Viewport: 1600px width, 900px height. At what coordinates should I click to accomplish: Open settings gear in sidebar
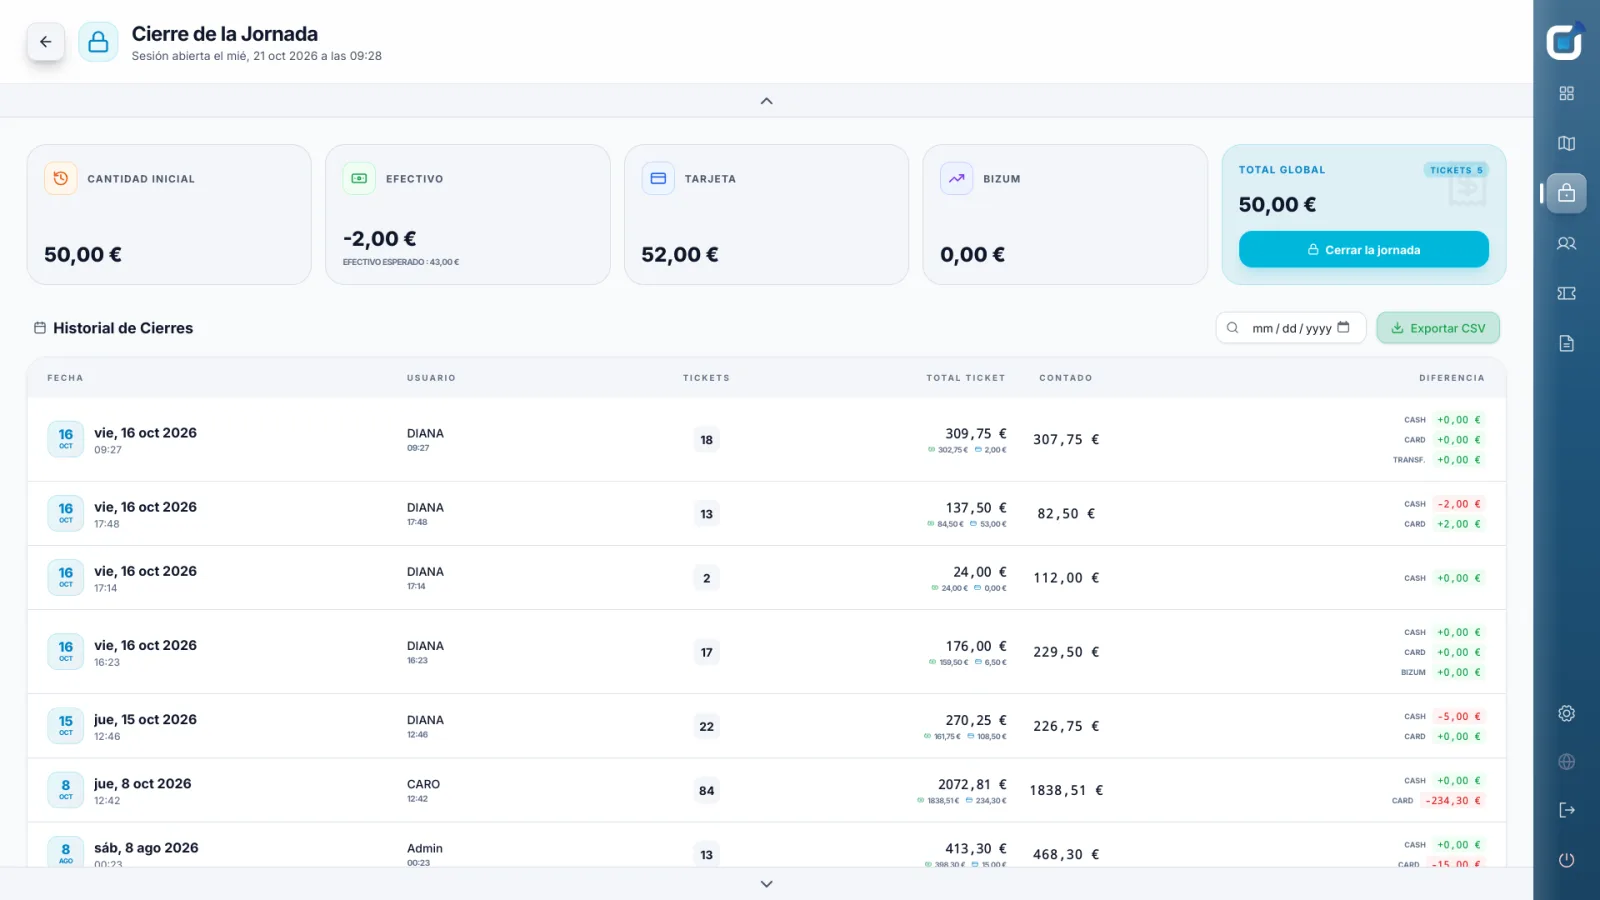point(1566,713)
